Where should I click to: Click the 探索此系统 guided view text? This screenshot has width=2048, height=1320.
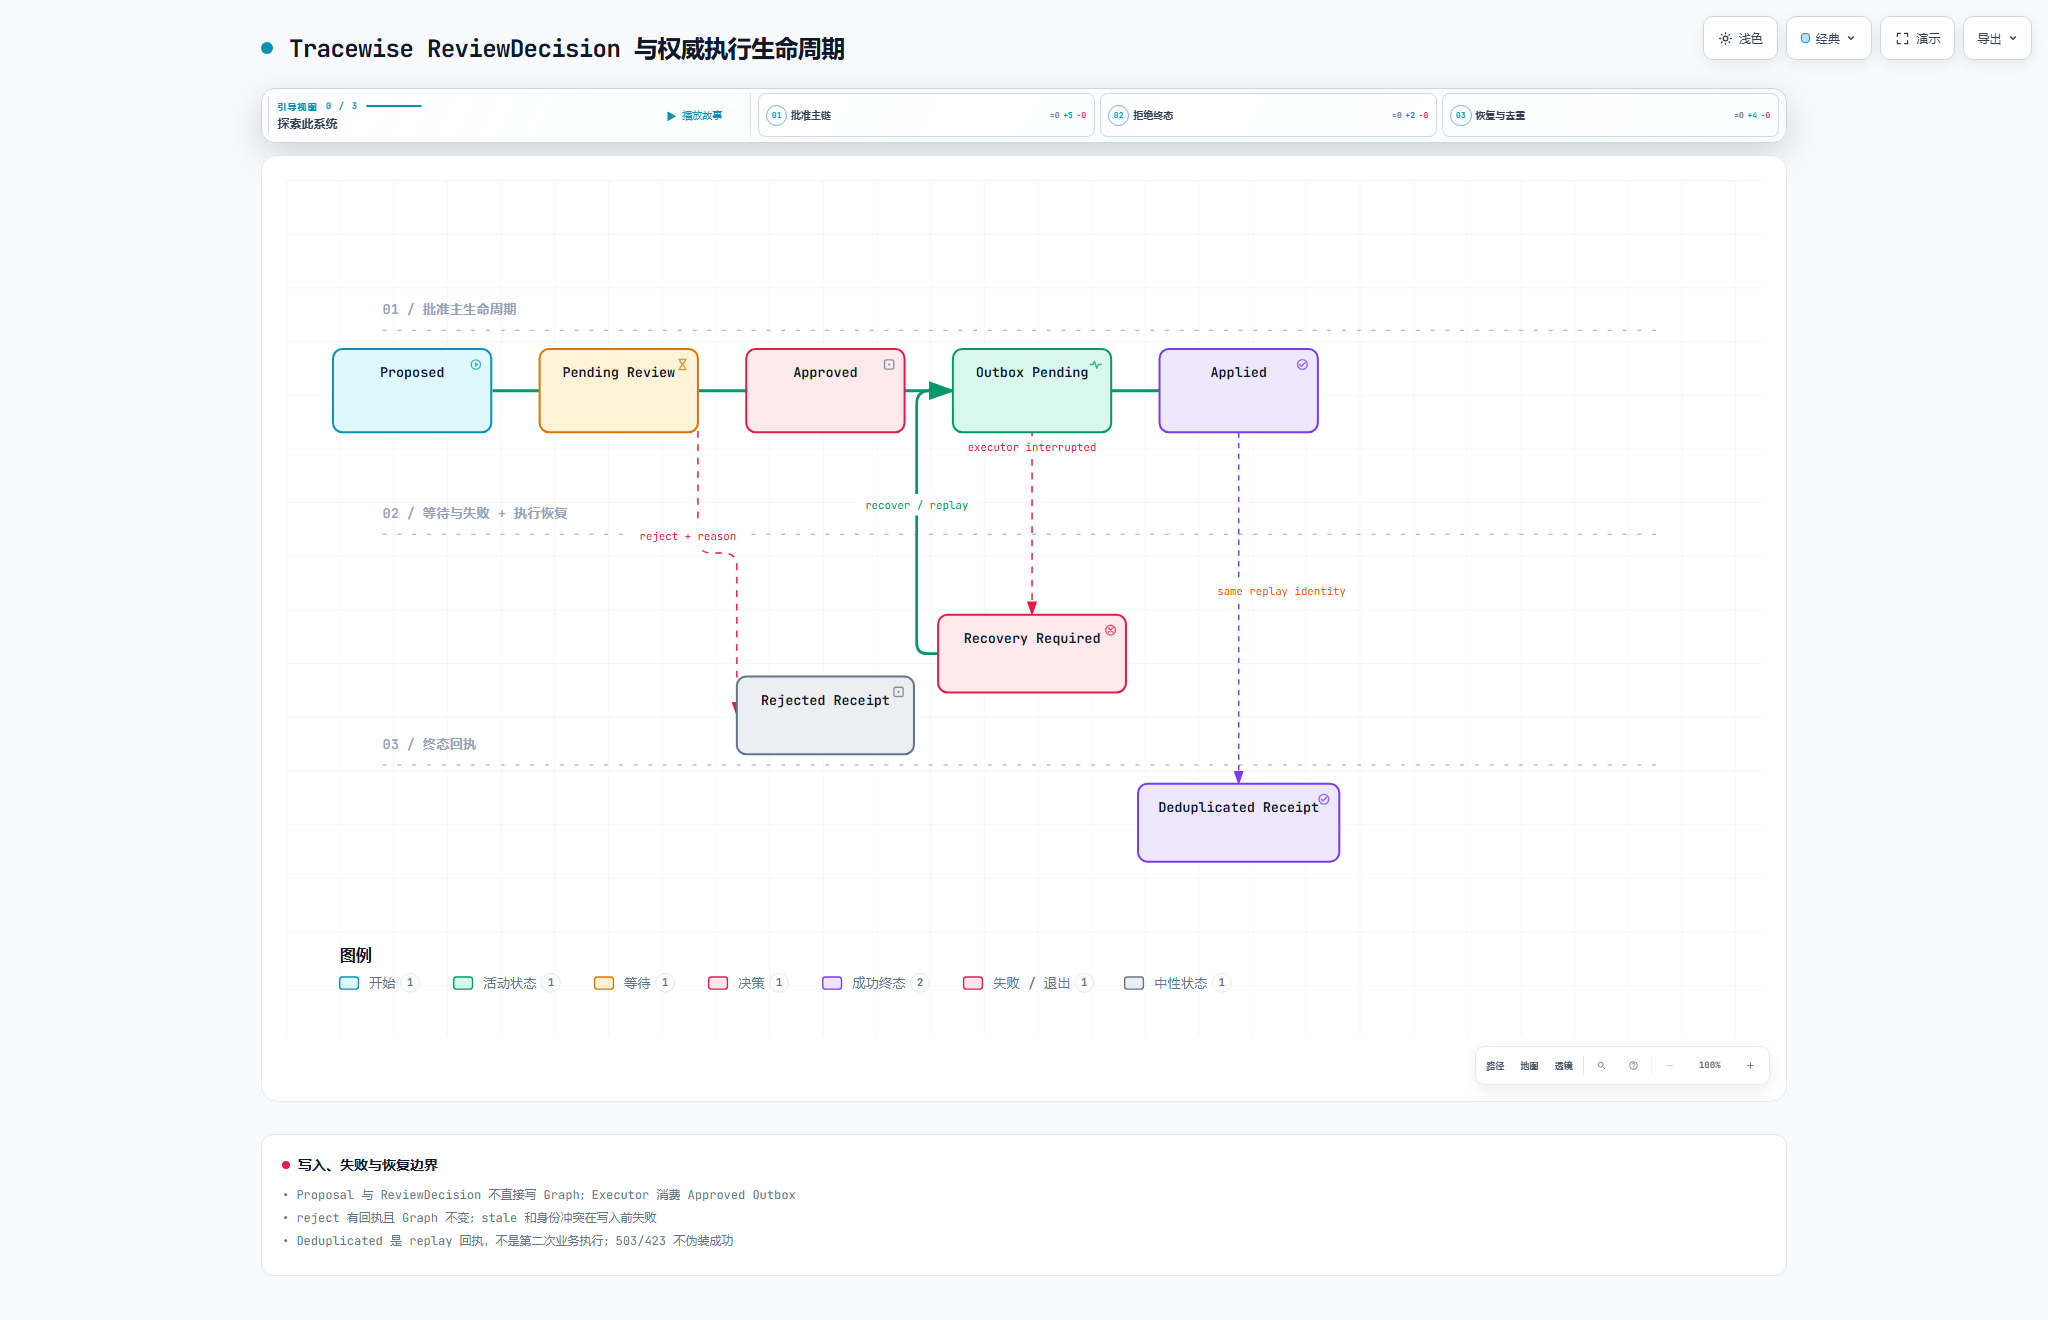point(307,124)
